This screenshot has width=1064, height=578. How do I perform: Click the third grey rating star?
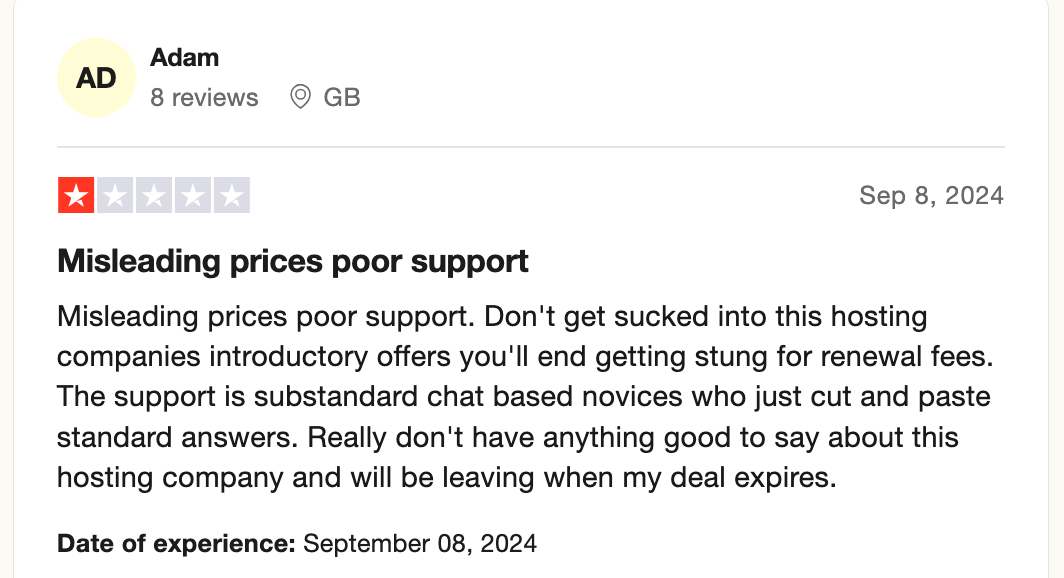[x=154, y=196]
